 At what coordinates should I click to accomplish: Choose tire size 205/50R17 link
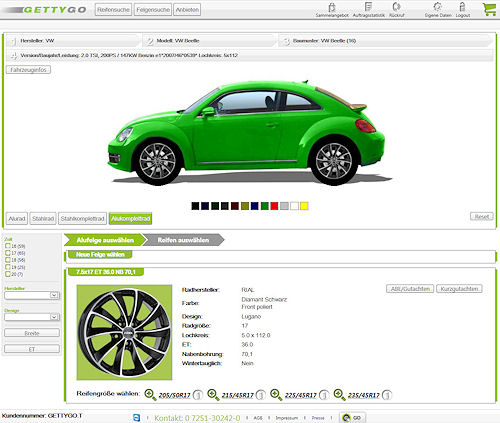pyautogui.click(x=174, y=395)
